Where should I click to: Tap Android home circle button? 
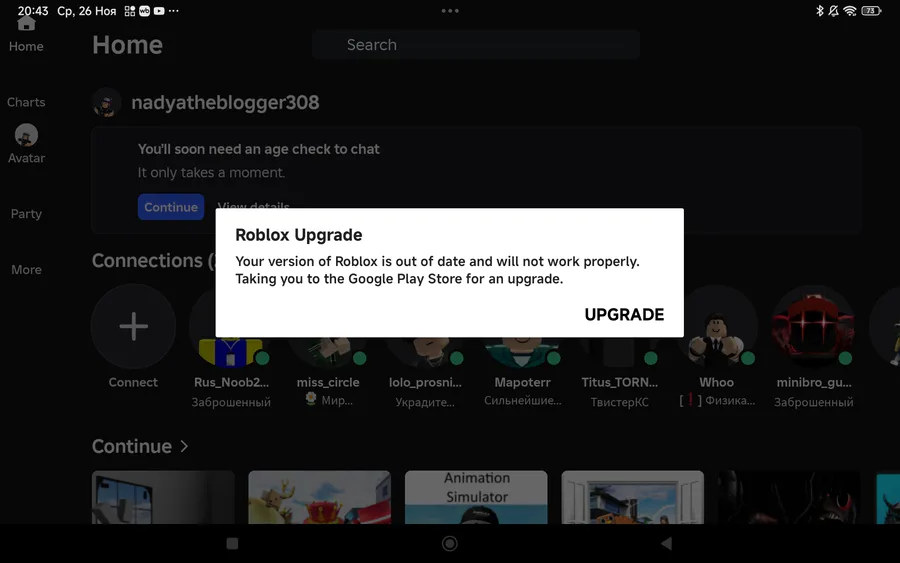click(450, 543)
